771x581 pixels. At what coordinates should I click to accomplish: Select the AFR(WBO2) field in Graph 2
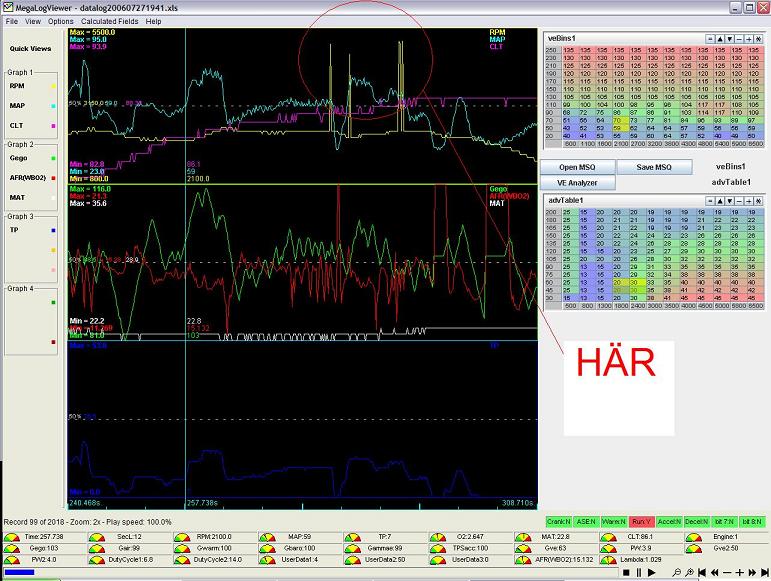tap(28, 178)
